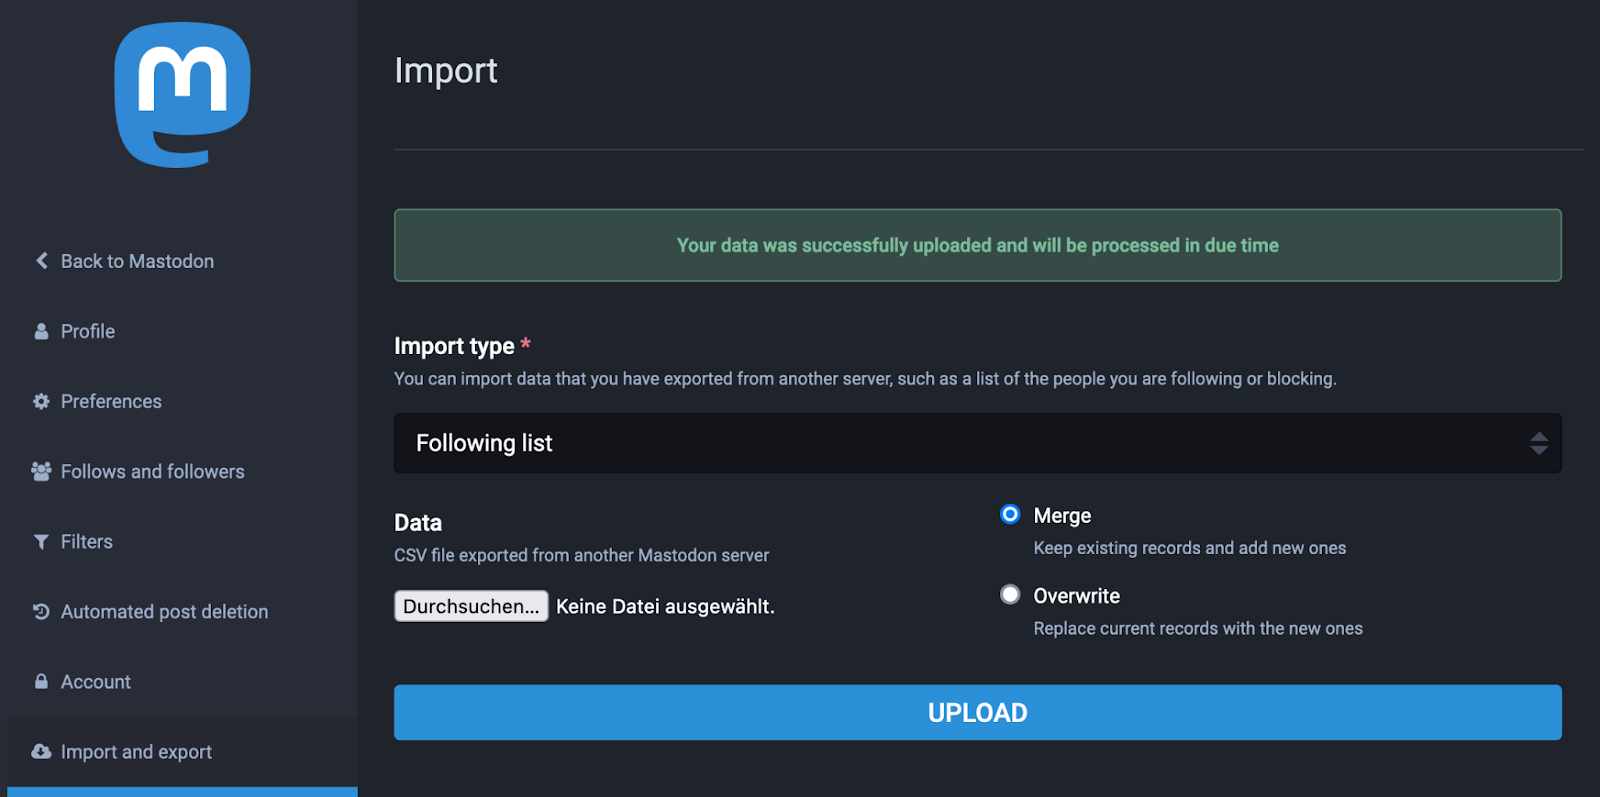Click the Mastodon elephant logo

[x=182, y=95]
